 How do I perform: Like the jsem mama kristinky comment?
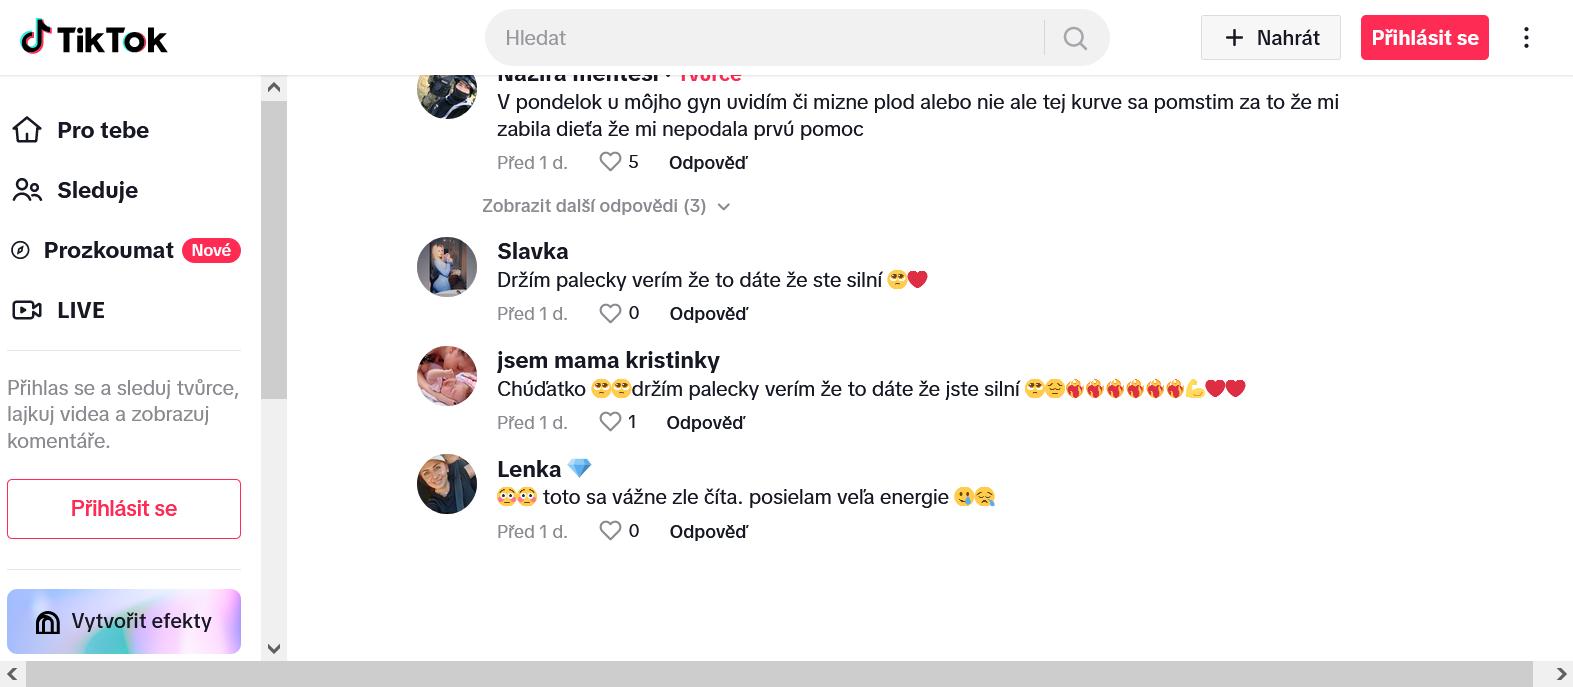[x=610, y=422]
